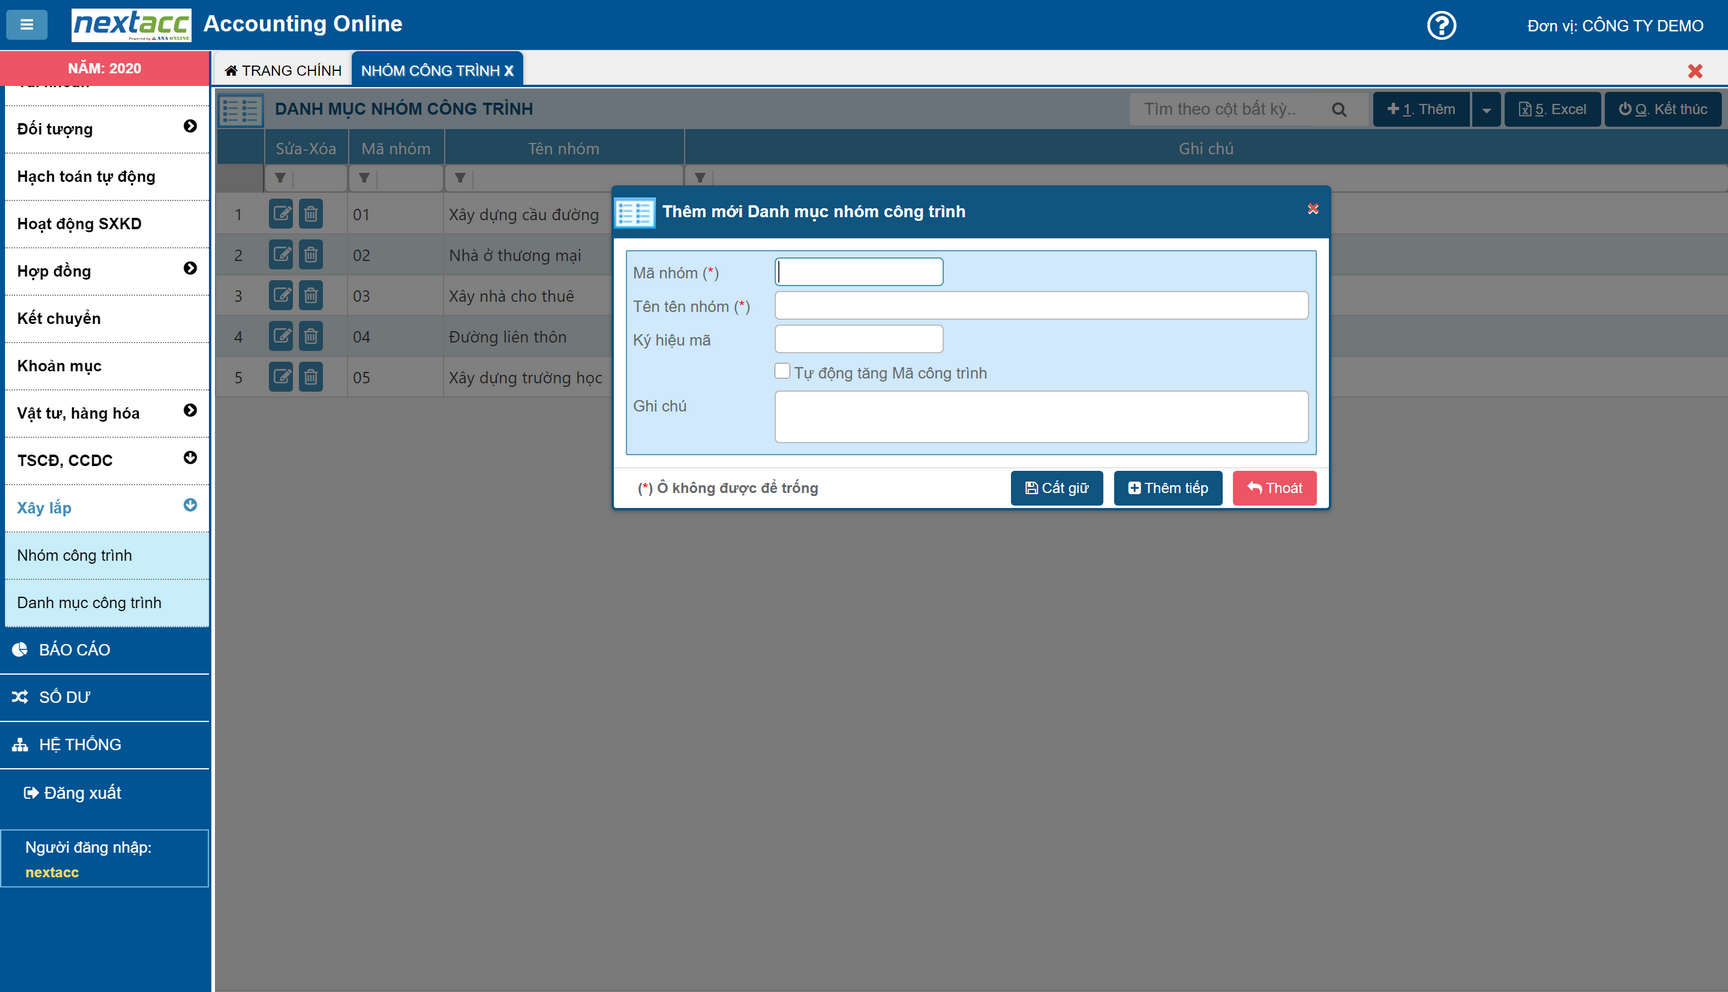Screen dimensions: 1728x992
Task: Click delete trash icon for row 02
Action: 311,255
